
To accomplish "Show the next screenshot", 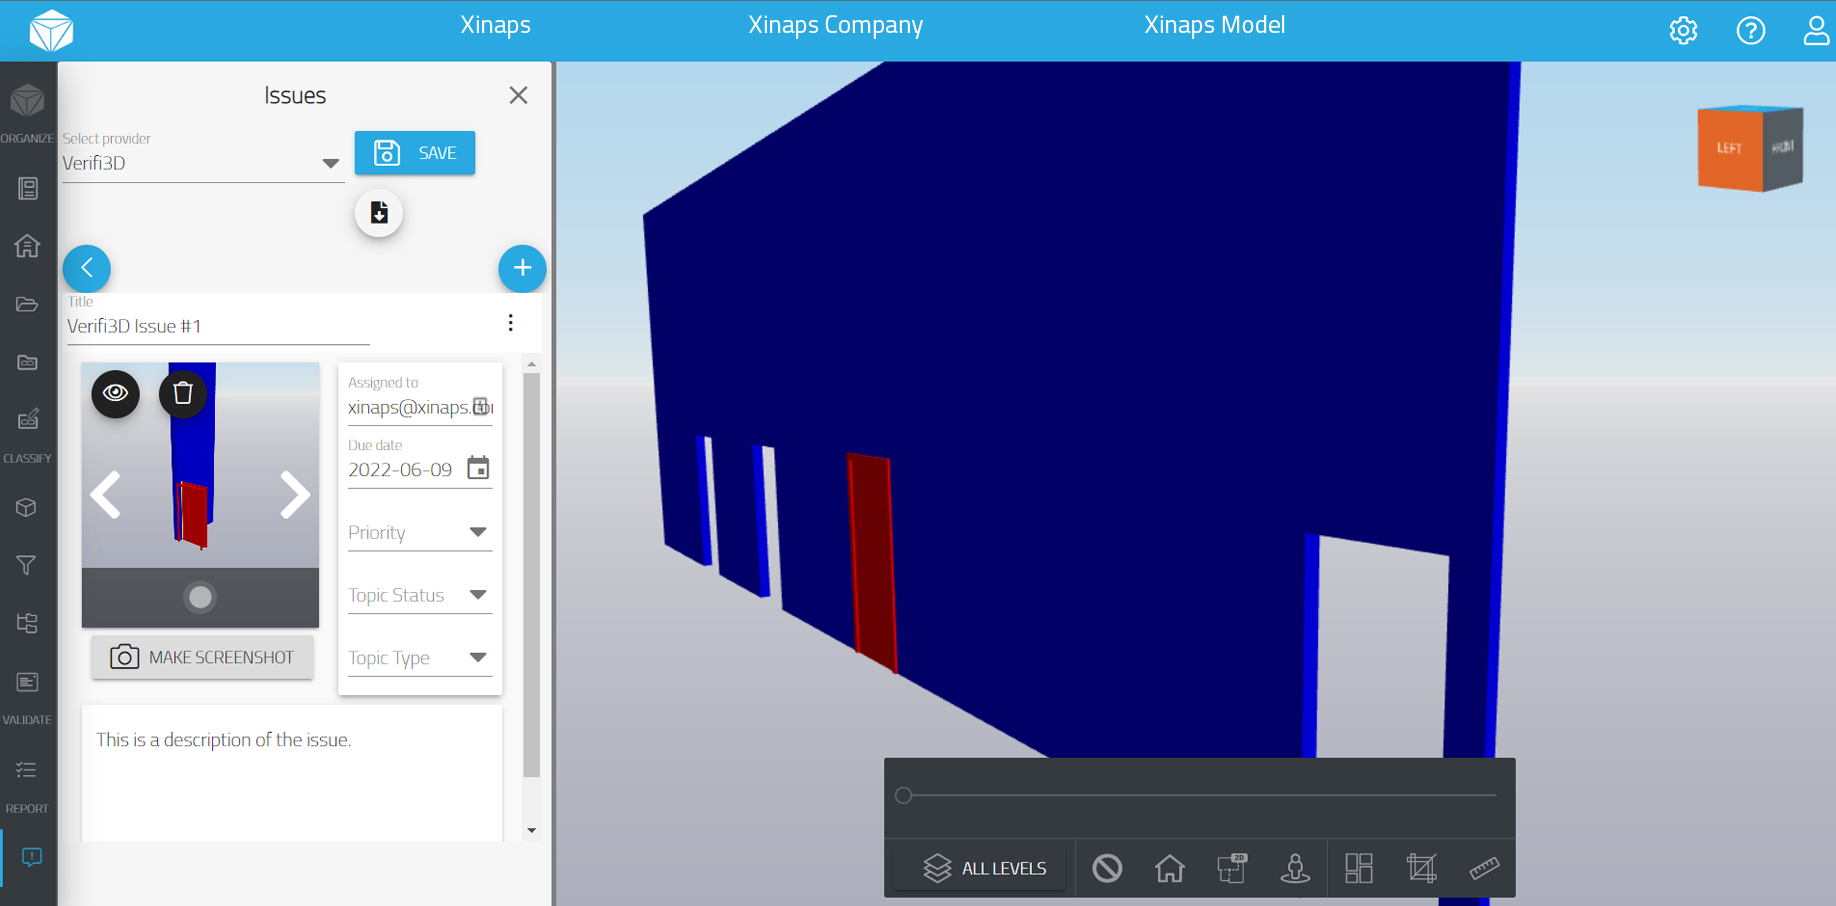I will (294, 494).
